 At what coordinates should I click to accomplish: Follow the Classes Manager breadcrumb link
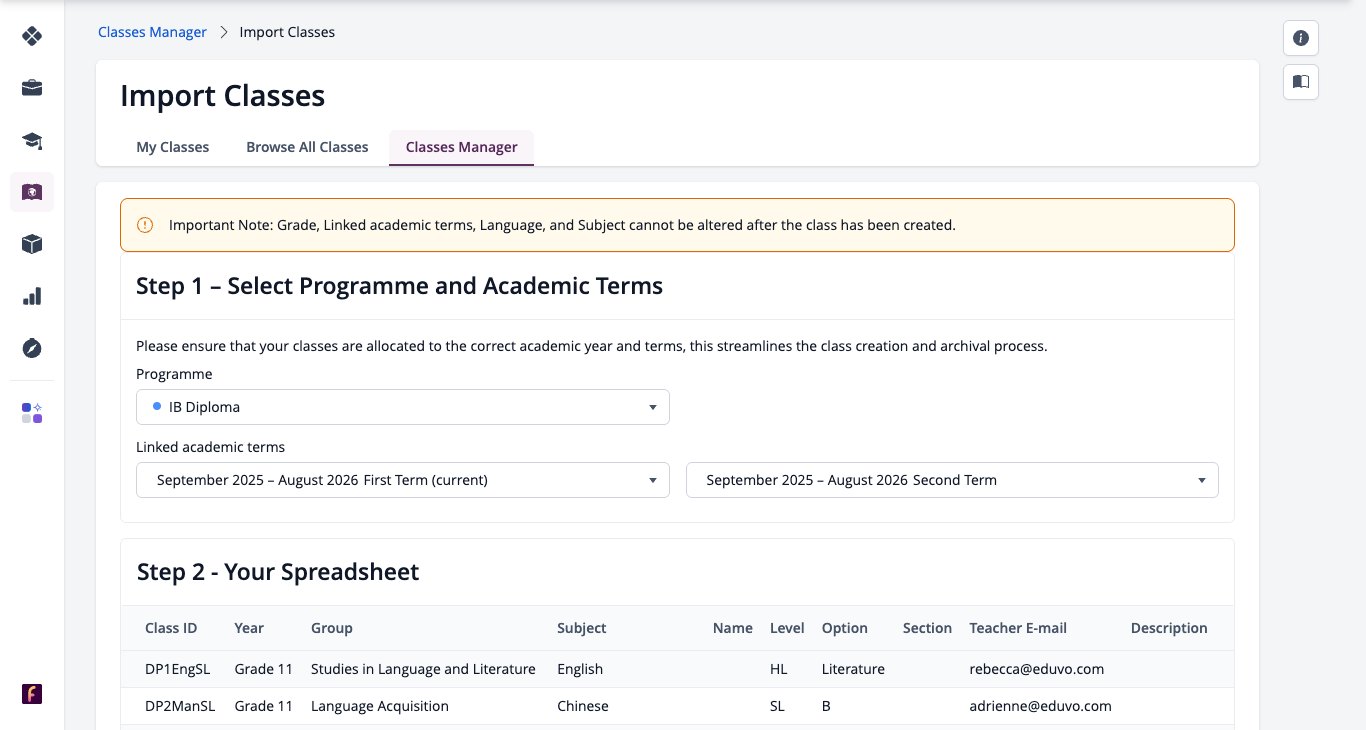152,32
